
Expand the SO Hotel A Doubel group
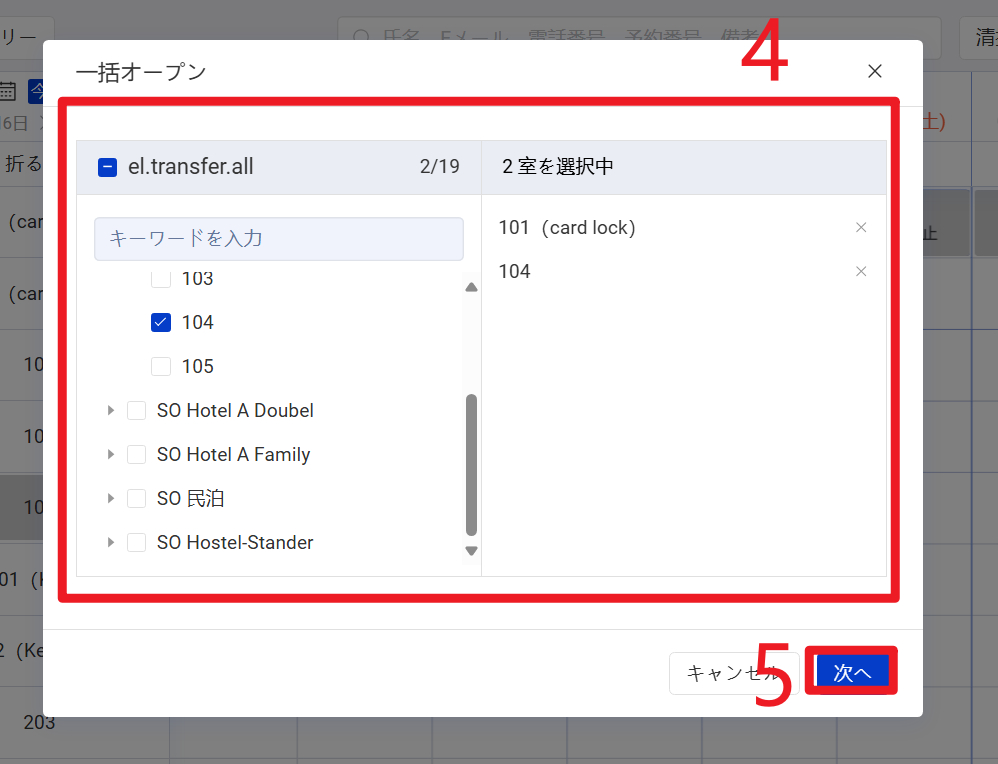point(111,411)
